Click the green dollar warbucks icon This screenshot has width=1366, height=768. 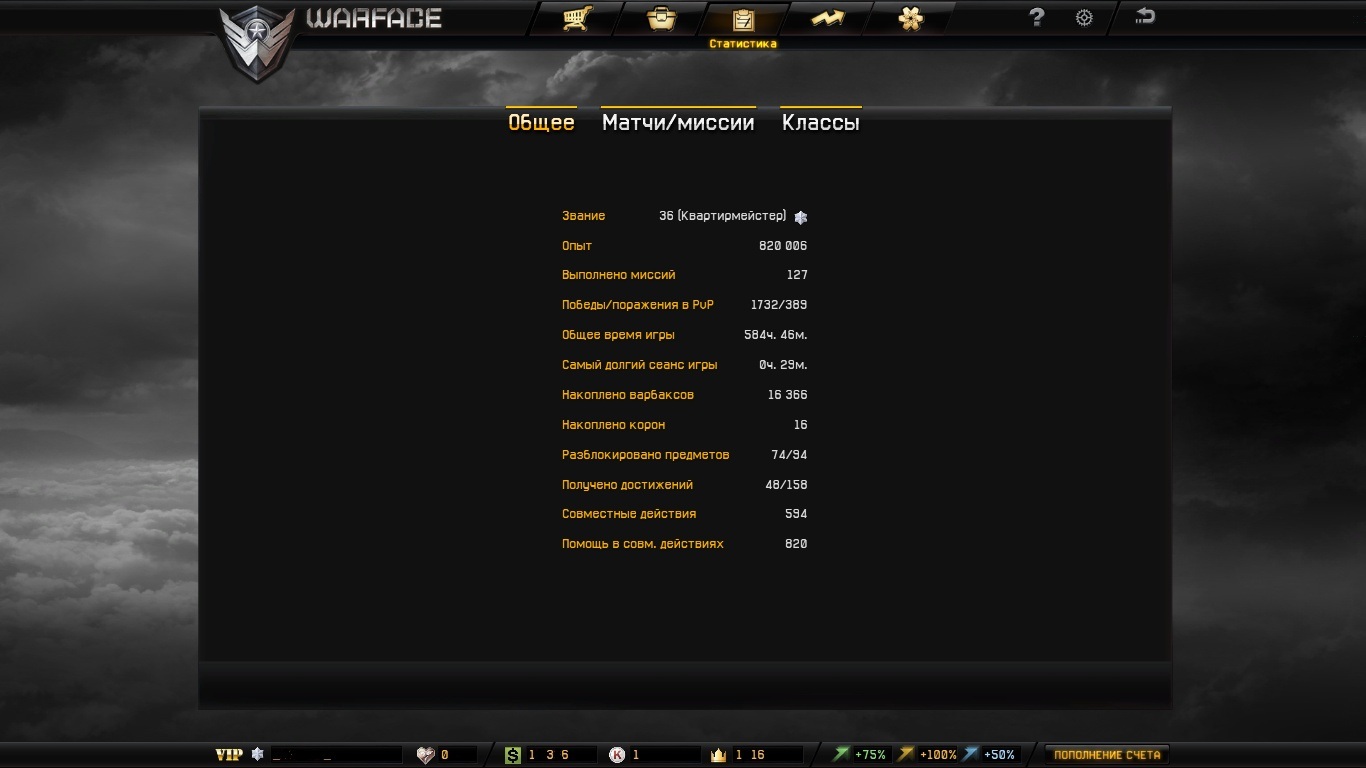point(513,755)
